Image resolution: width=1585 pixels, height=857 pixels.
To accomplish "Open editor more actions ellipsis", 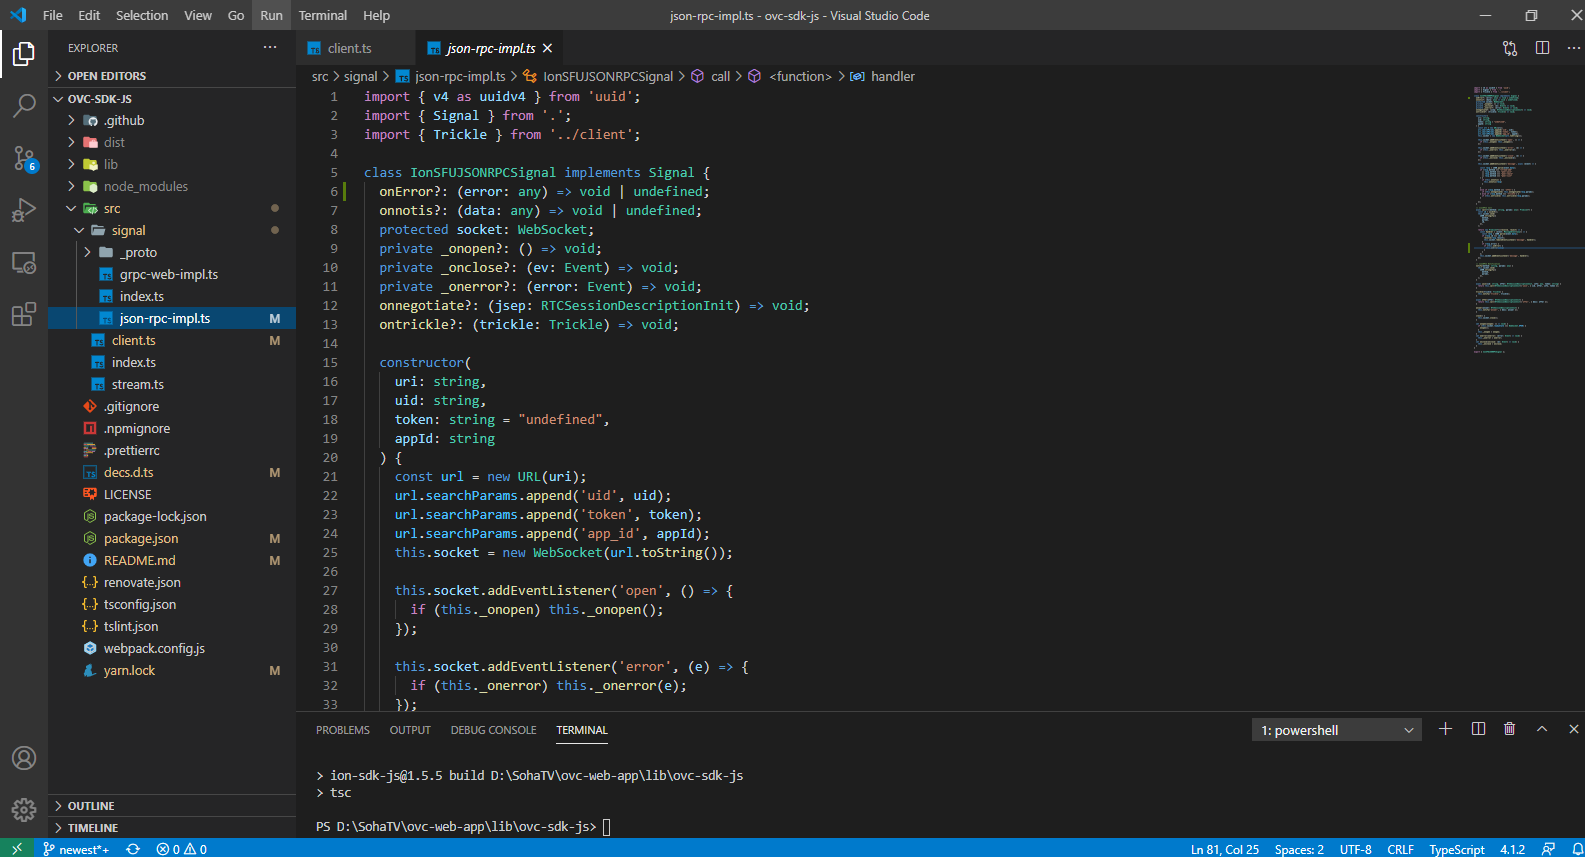I will click(1573, 48).
